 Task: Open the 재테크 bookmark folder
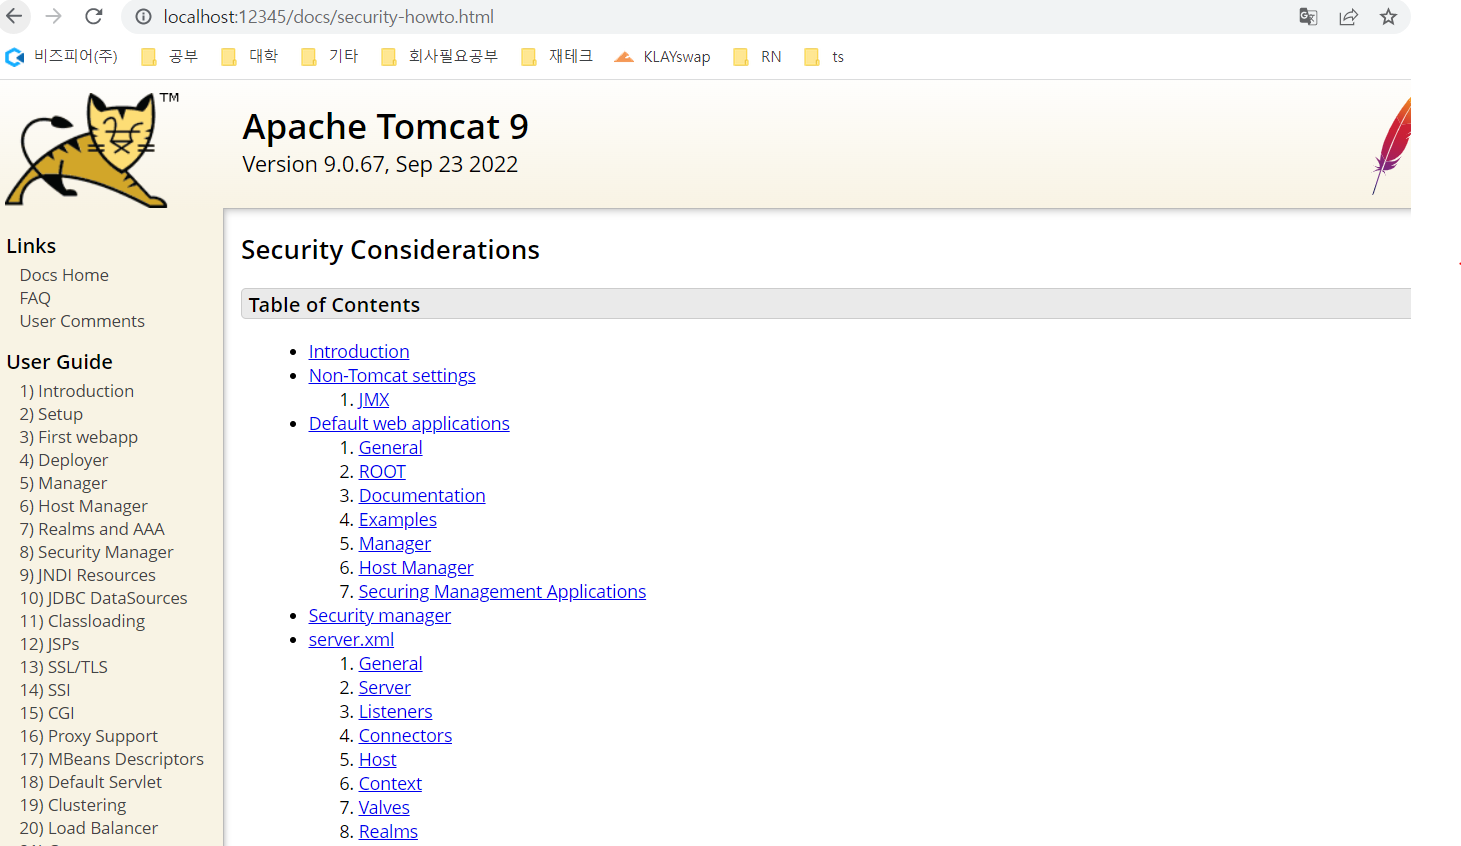point(558,57)
